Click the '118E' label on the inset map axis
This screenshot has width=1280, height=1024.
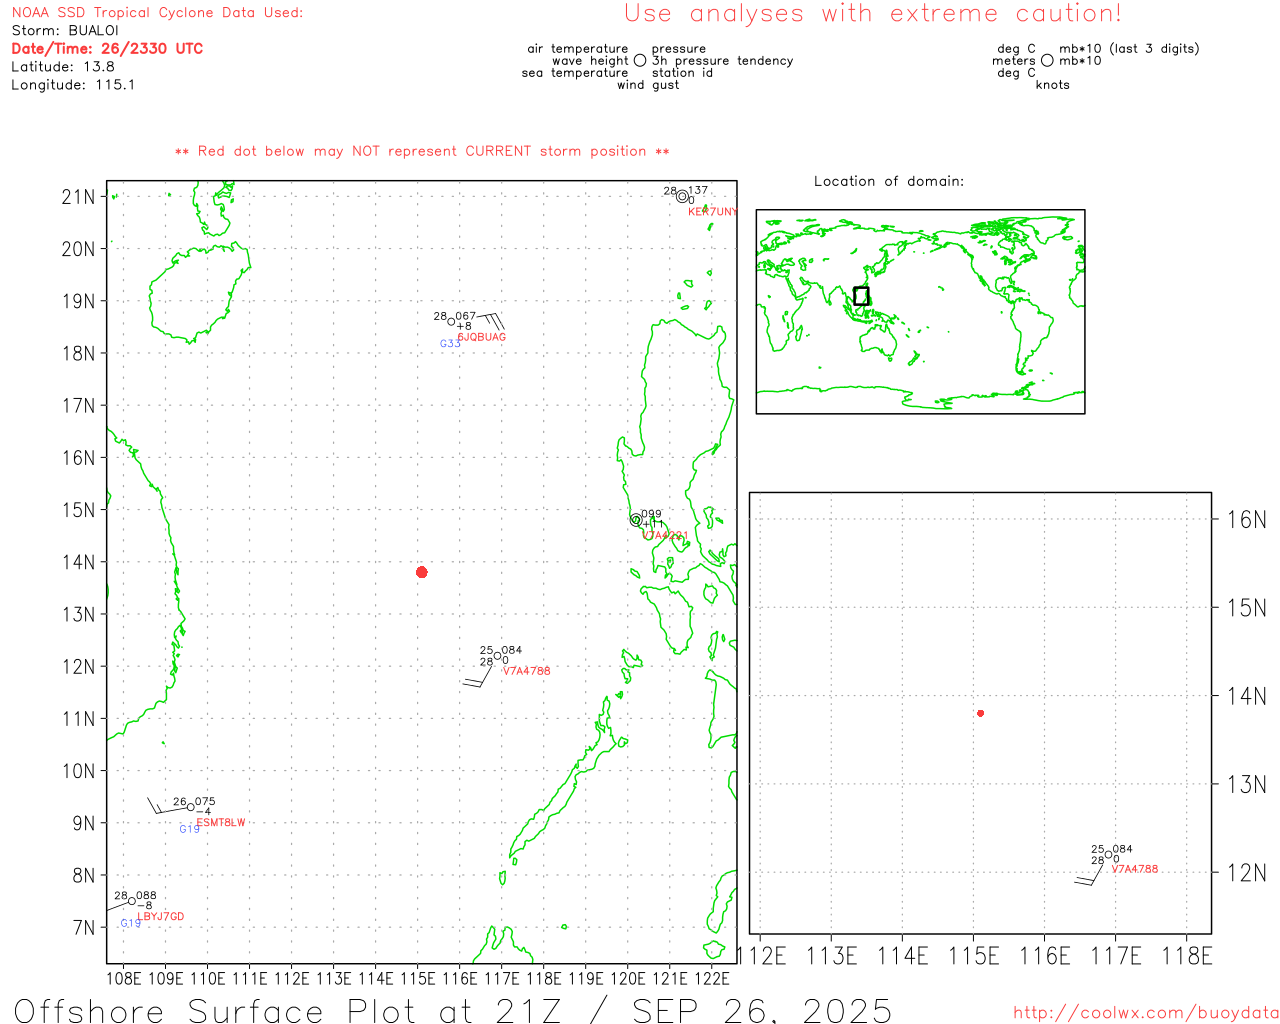coord(1187,956)
